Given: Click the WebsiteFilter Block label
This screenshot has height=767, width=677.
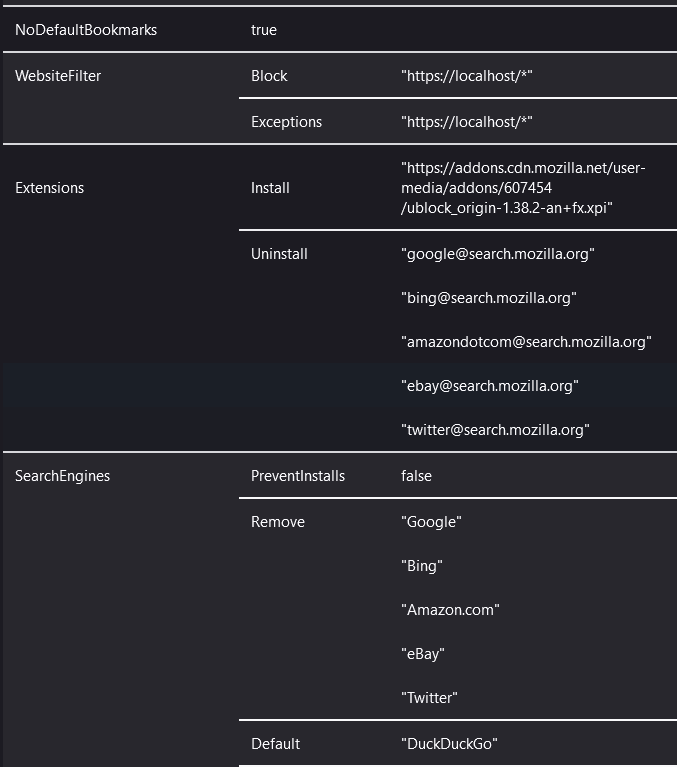Looking at the screenshot, I should (x=269, y=76).
